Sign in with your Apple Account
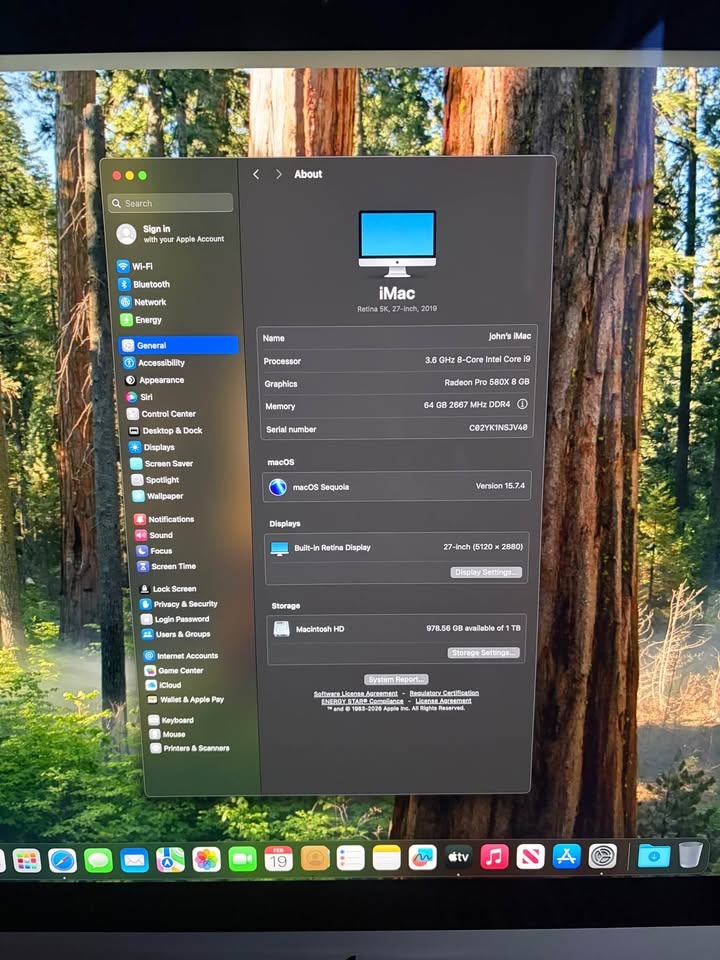The image size is (720, 960). tap(172, 234)
